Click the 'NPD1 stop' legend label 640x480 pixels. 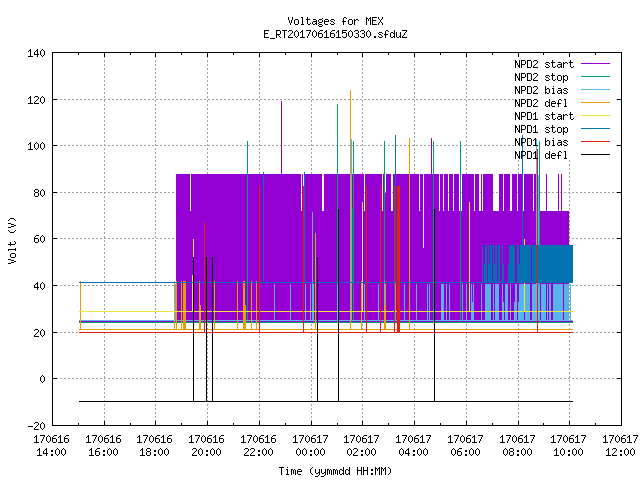pyautogui.click(x=541, y=129)
